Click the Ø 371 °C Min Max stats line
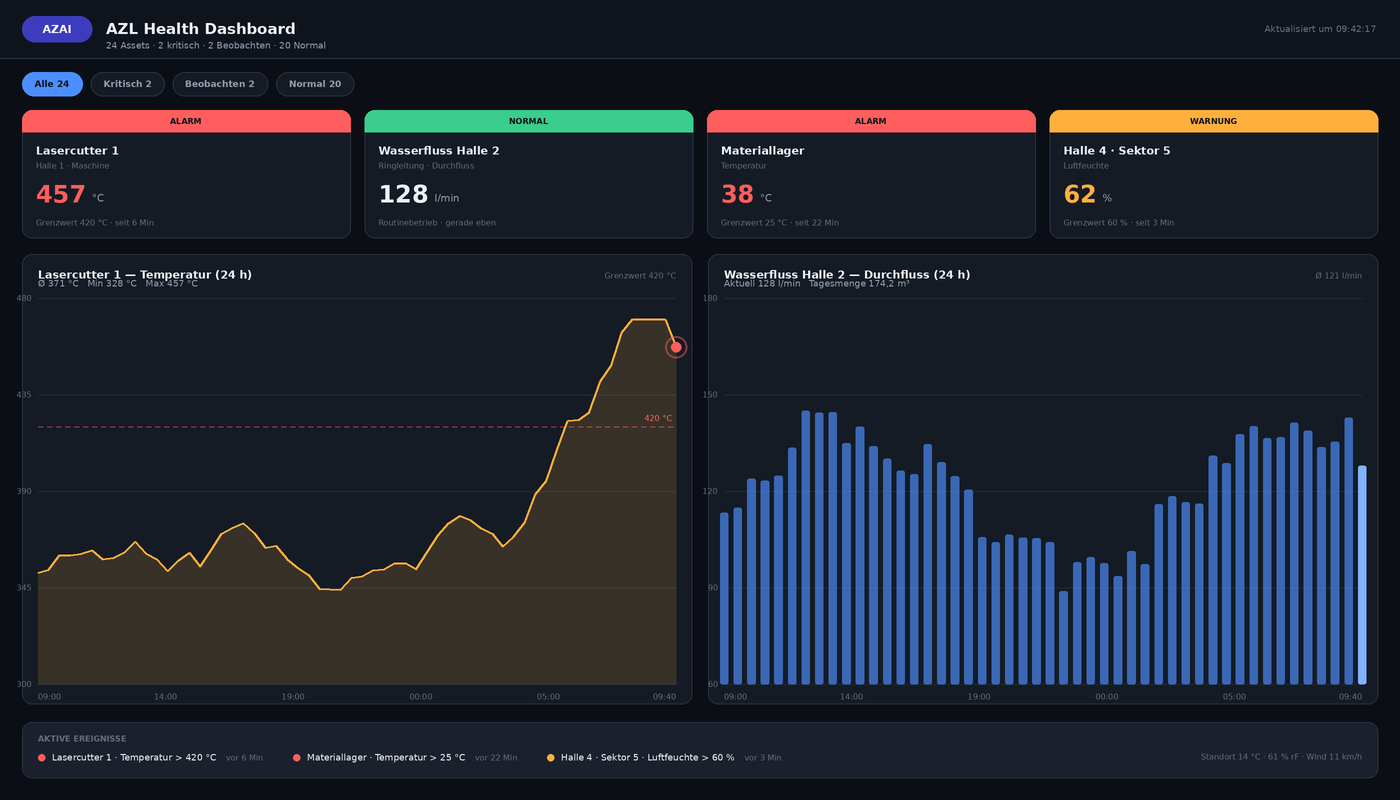 [118, 284]
